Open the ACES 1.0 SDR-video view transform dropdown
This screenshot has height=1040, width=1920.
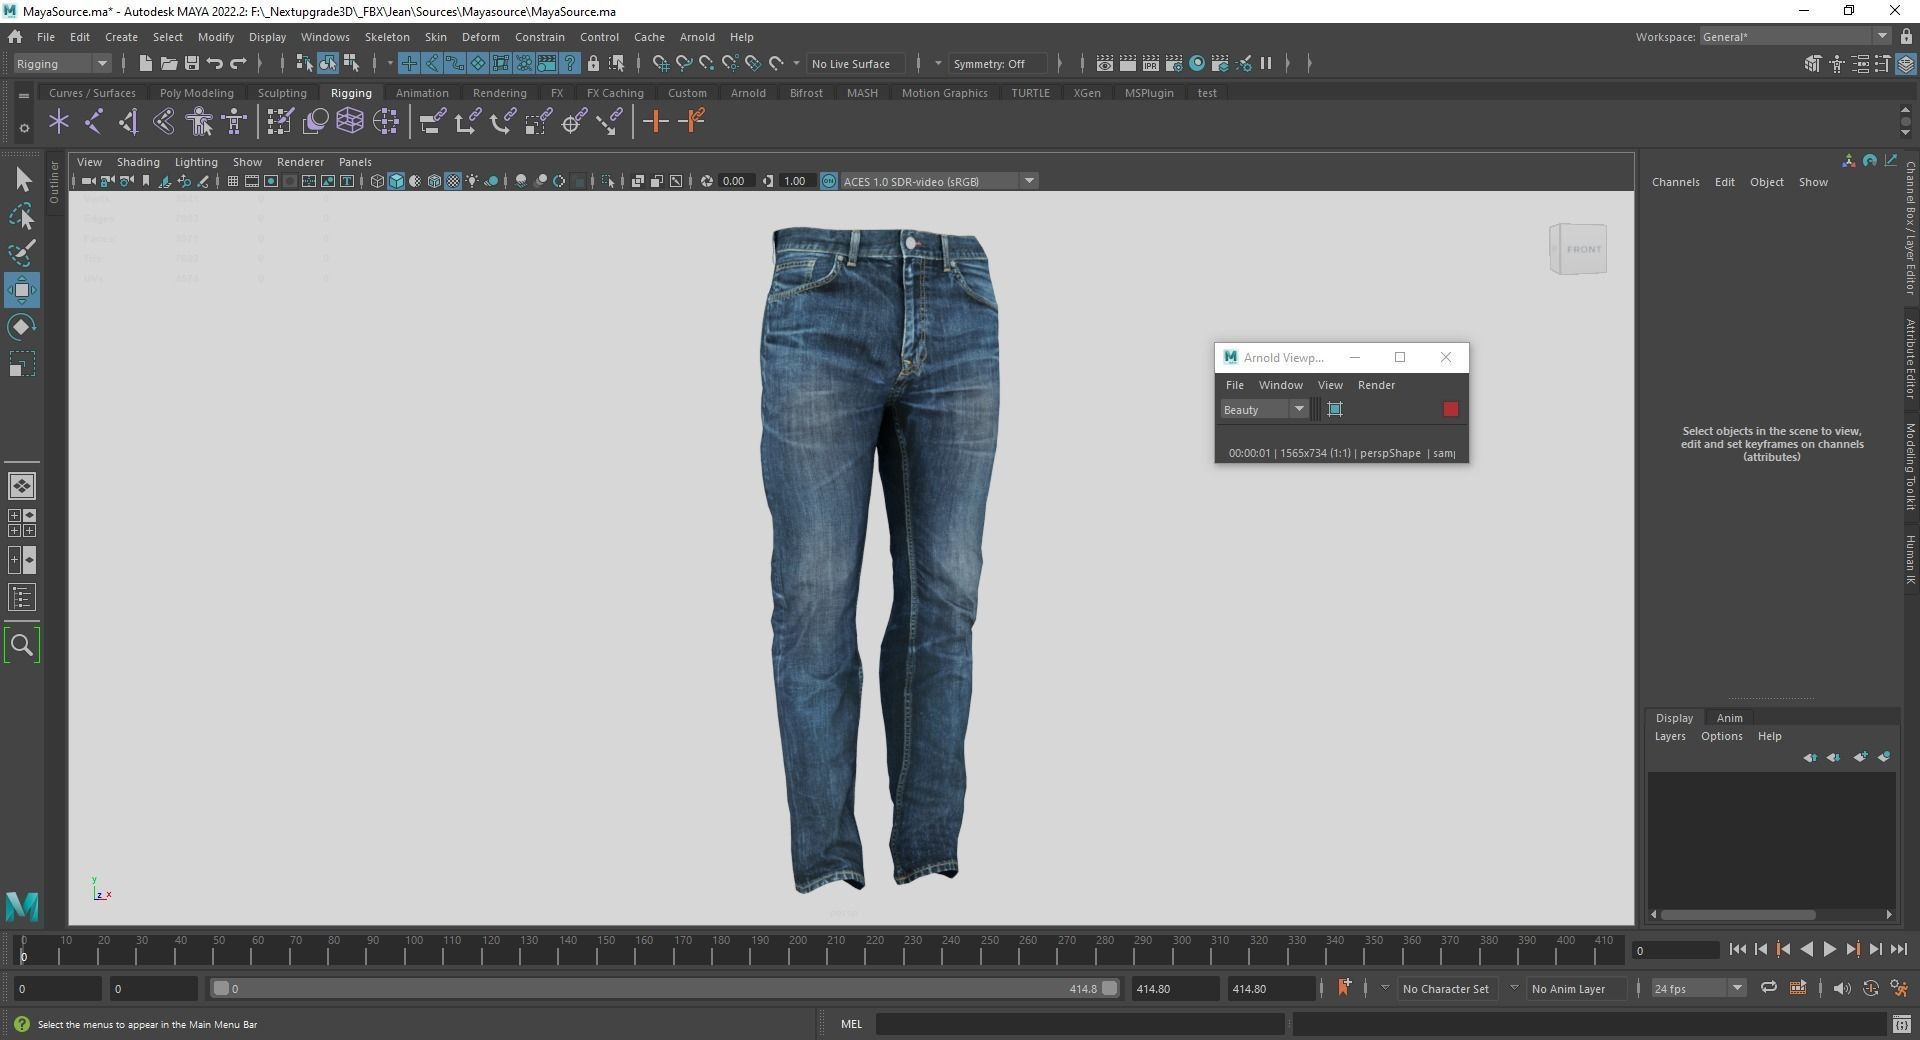coord(940,181)
